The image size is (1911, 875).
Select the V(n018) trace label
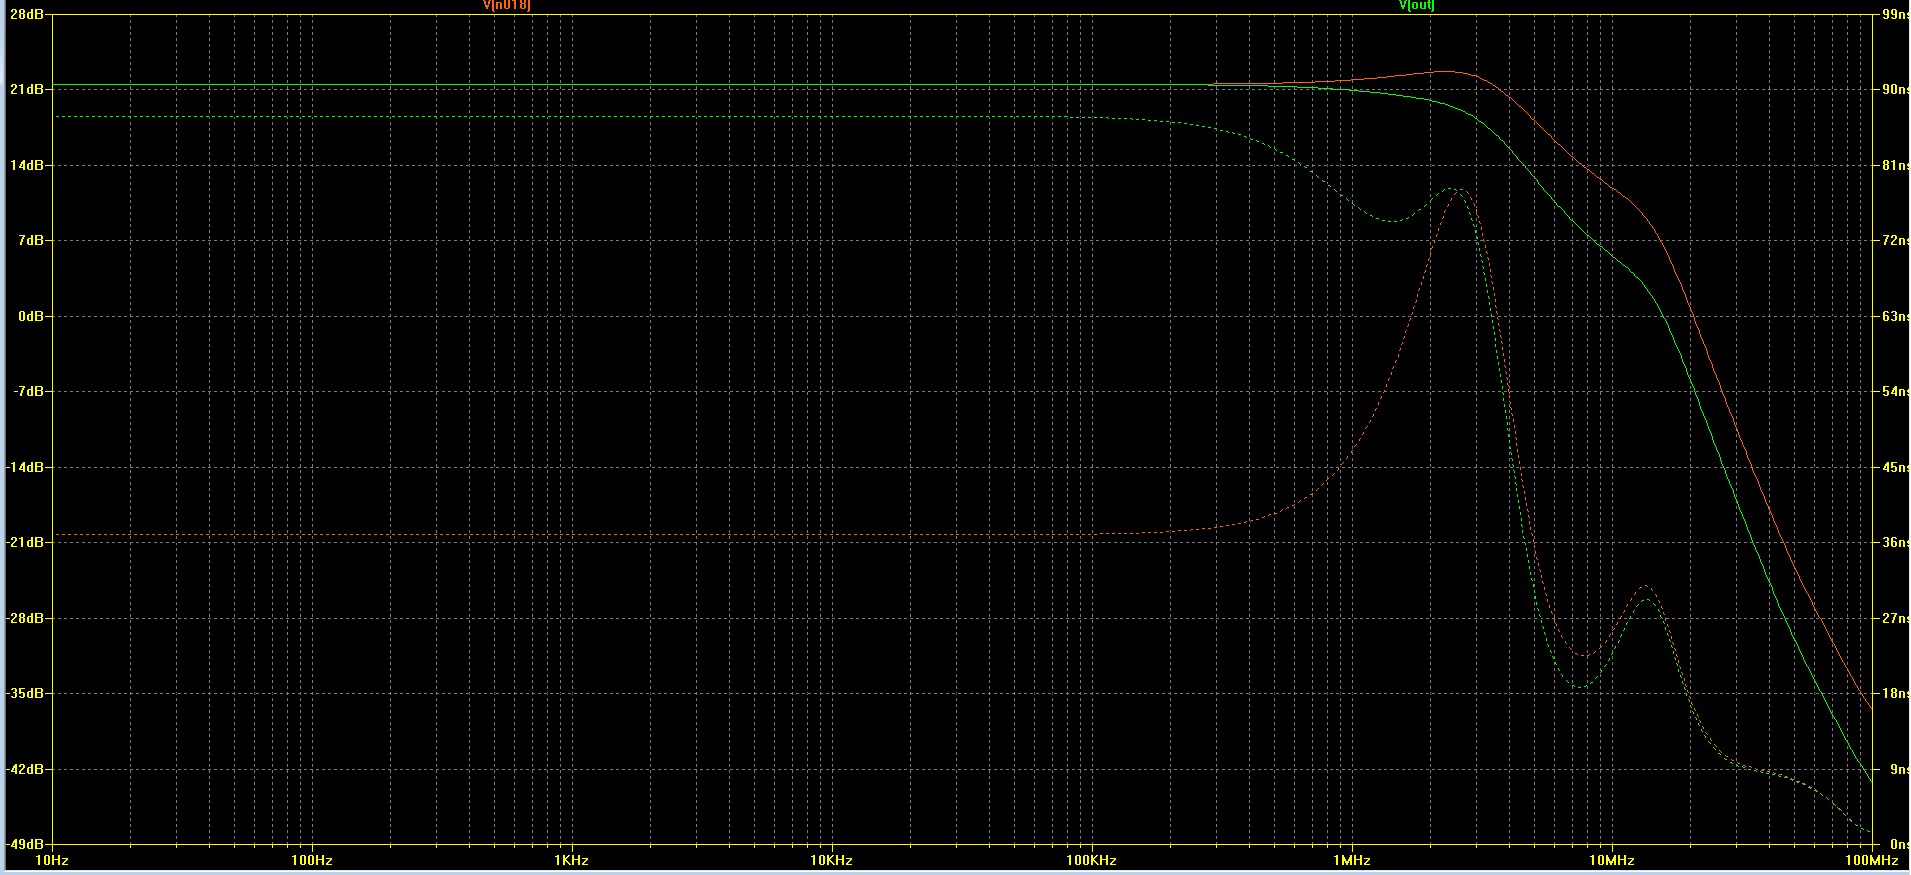pyautogui.click(x=507, y=5)
